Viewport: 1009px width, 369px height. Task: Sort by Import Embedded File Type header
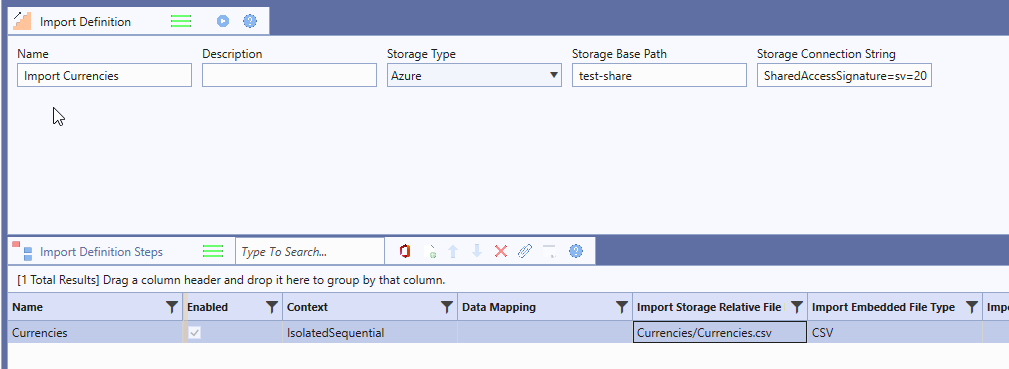click(x=883, y=307)
